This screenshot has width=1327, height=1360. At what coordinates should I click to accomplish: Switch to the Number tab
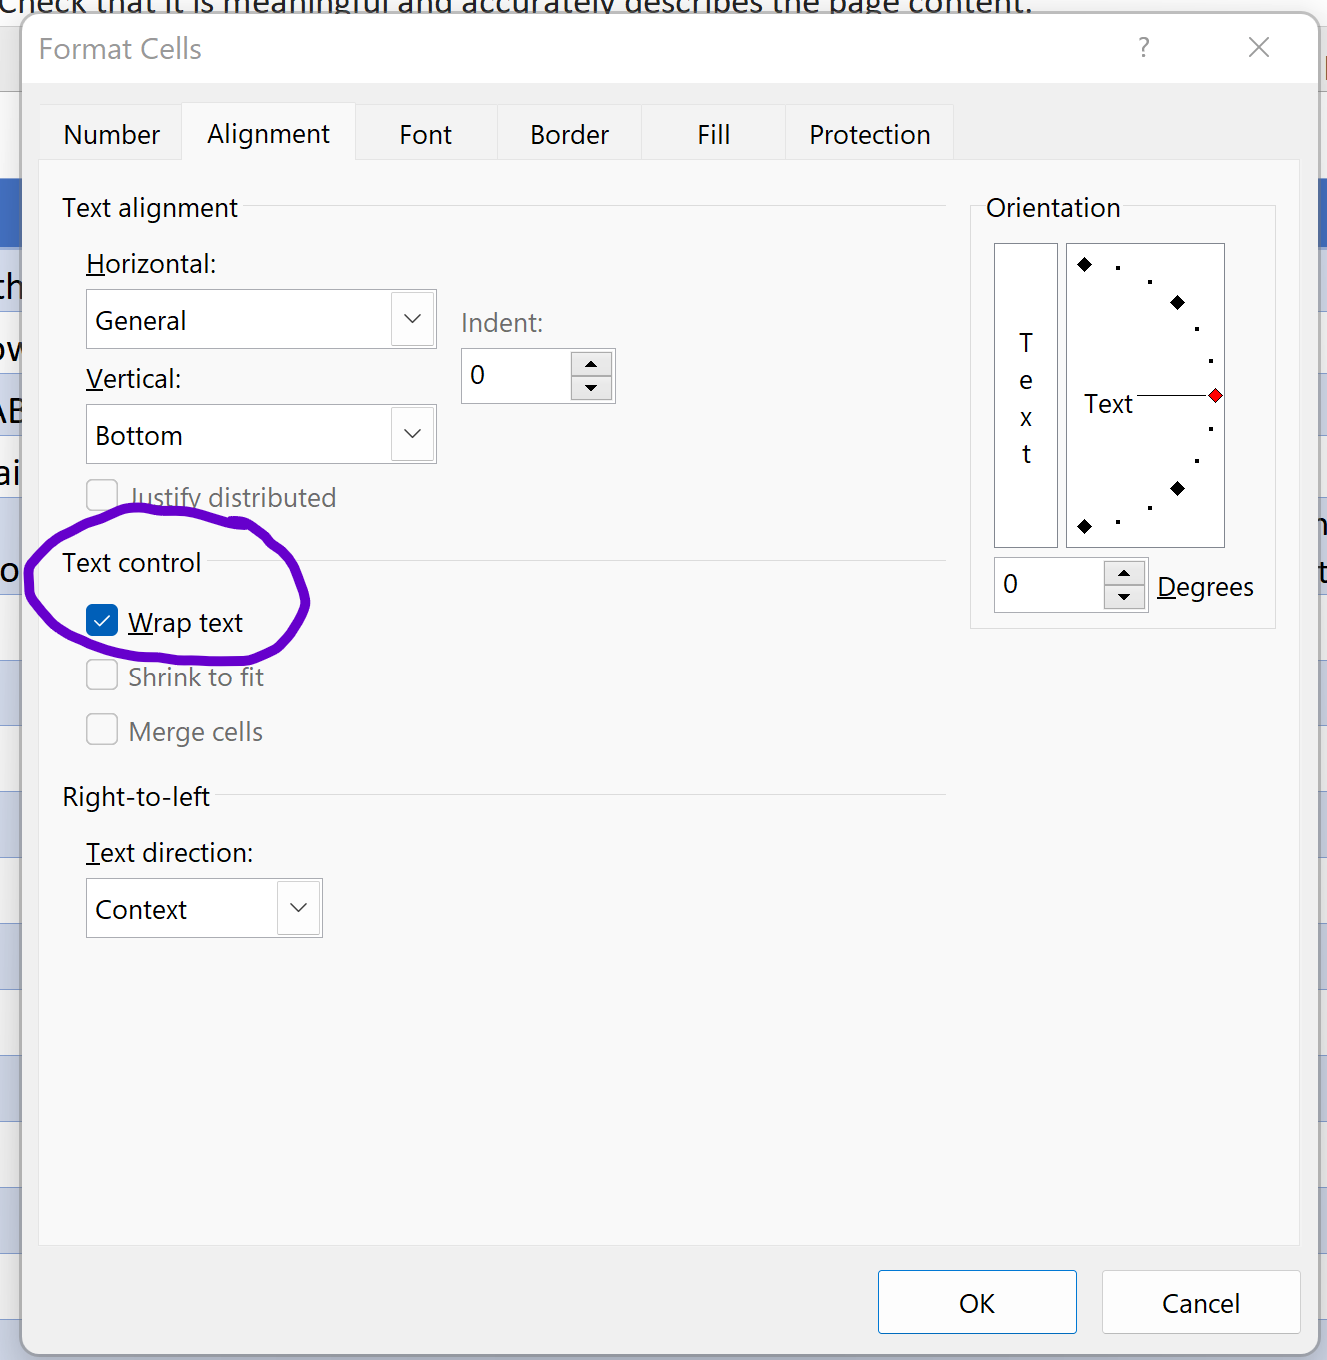(x=111, y=134)
